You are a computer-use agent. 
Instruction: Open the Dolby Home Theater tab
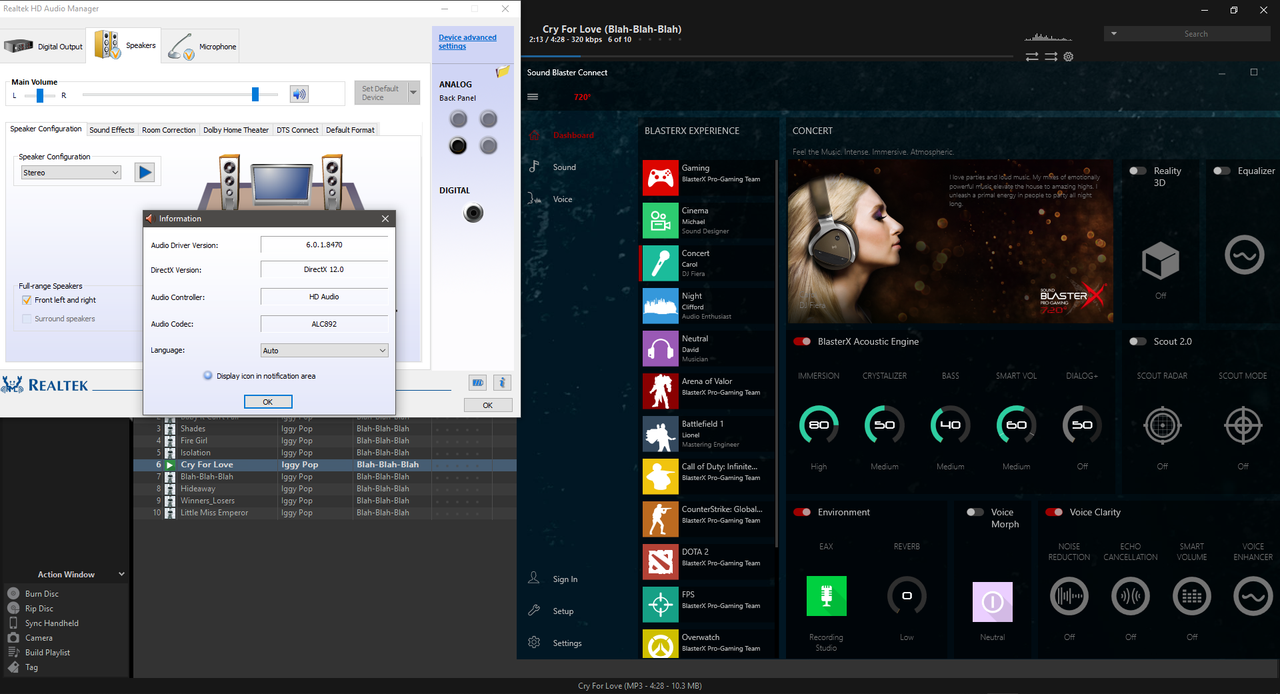click(236, 130)
